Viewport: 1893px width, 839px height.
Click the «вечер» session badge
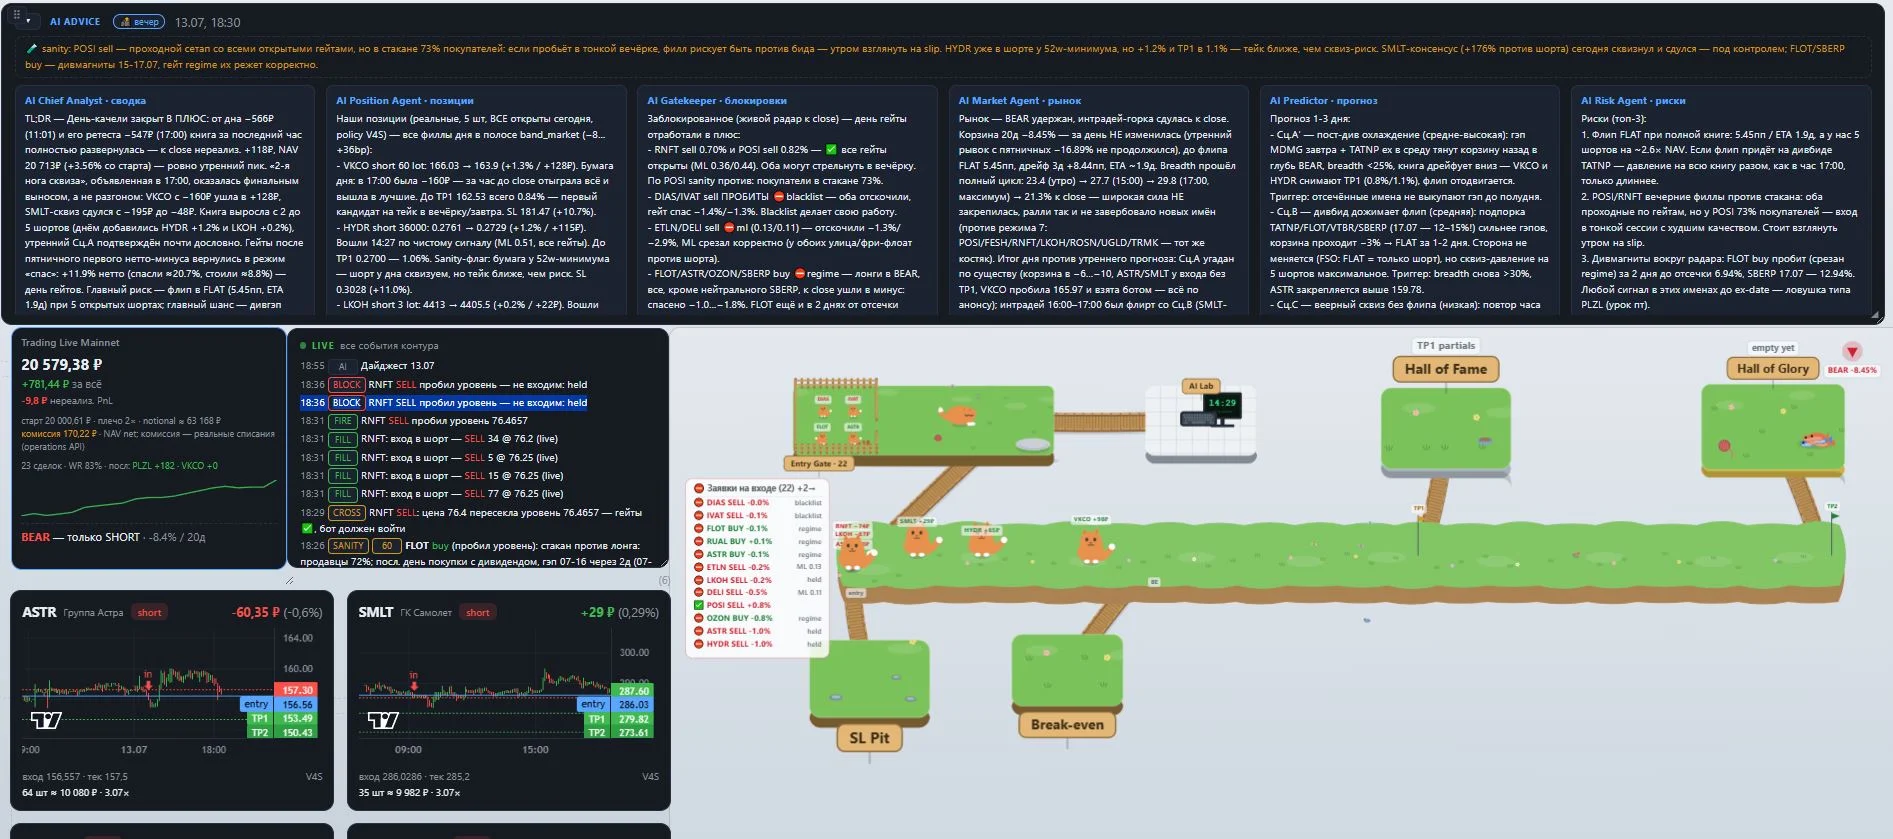pos(139,22)
